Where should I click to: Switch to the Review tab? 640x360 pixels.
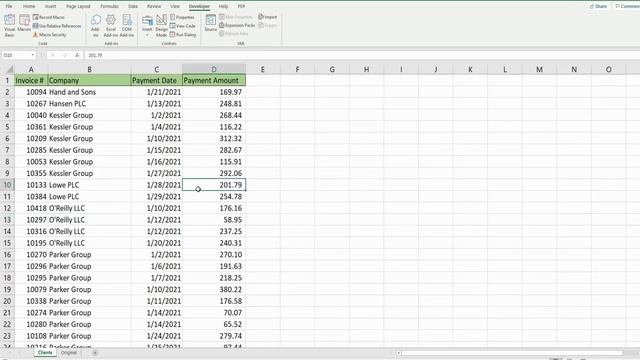(154, 6)
